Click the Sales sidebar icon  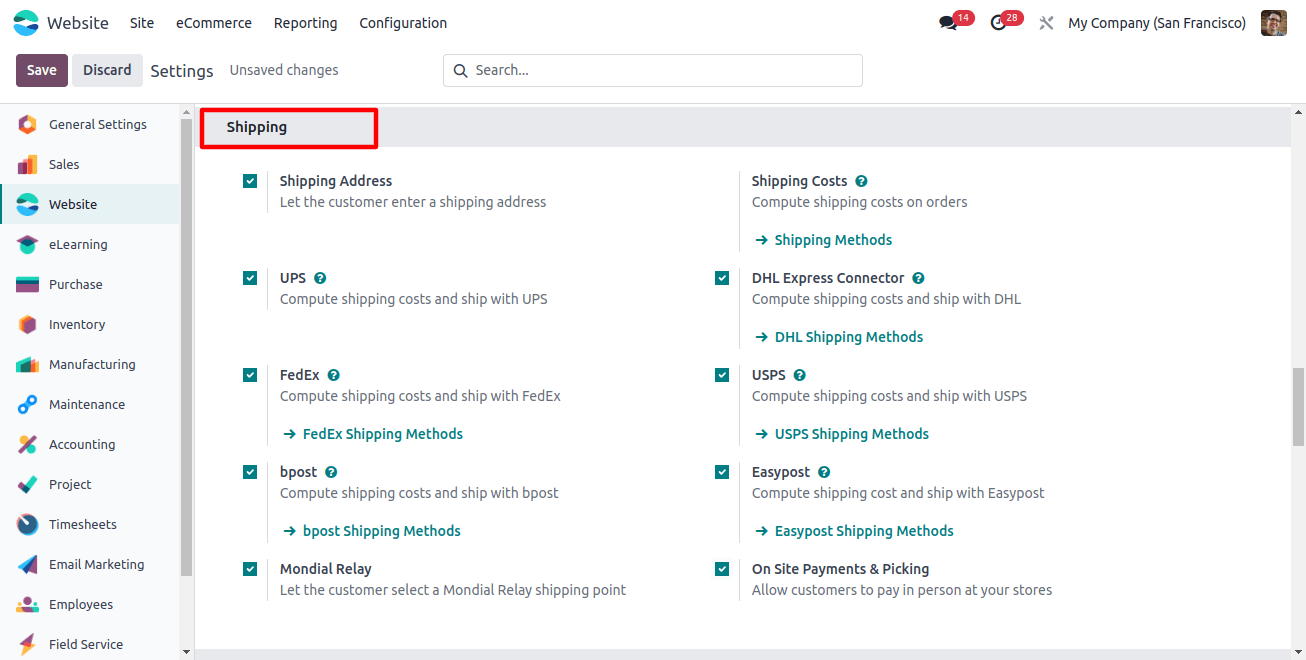pyautogui.click(x=27, y=165)
